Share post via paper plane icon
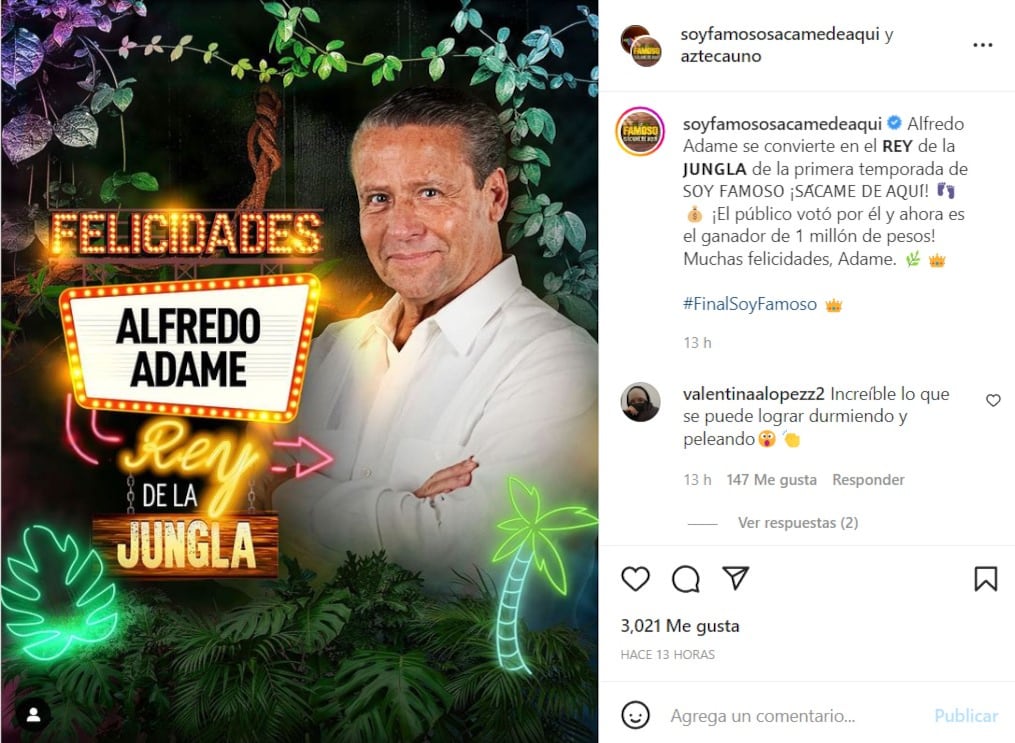 click(x=735, y=577)
